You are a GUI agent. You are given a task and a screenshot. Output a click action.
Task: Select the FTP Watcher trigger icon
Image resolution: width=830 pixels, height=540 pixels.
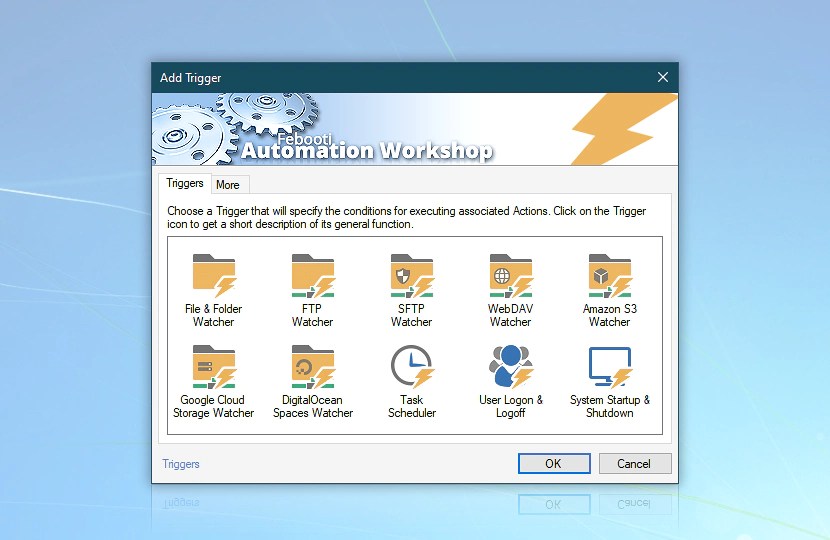313,275
